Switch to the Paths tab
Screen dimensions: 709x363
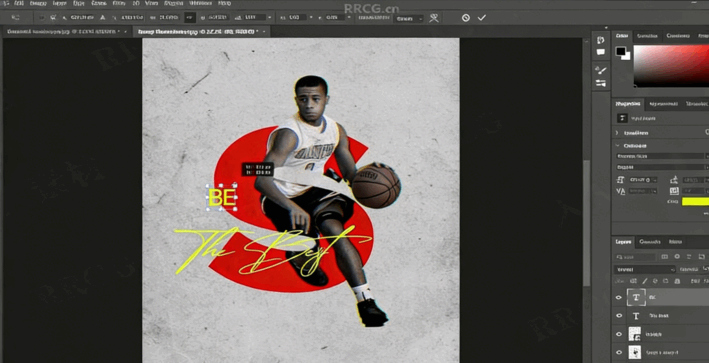coord(676,242)
